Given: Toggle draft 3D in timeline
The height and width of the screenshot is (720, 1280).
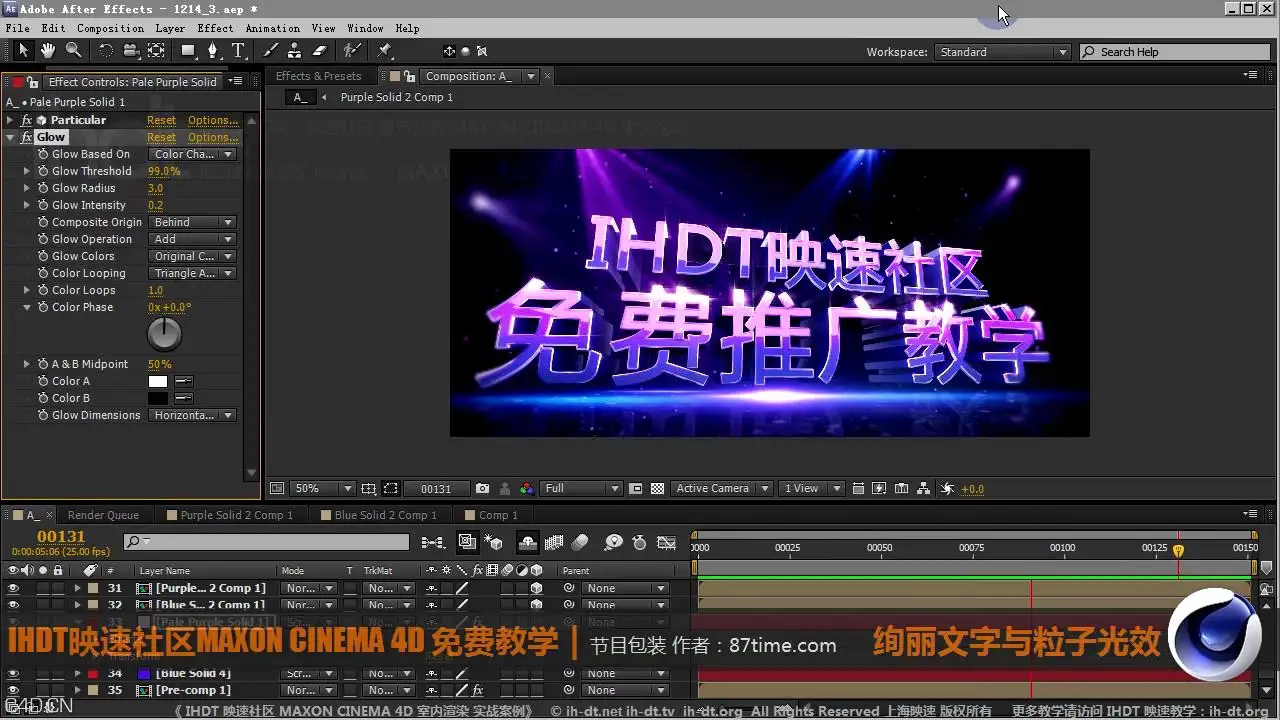Looking at the screenshot, I should [493, 542].
